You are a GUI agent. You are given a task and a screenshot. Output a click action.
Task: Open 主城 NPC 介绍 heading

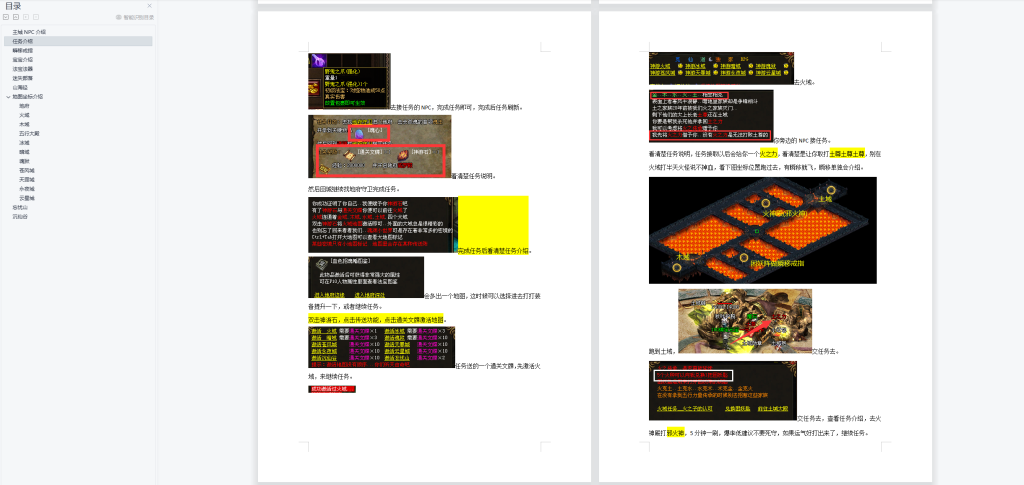[x=29, y=32]
